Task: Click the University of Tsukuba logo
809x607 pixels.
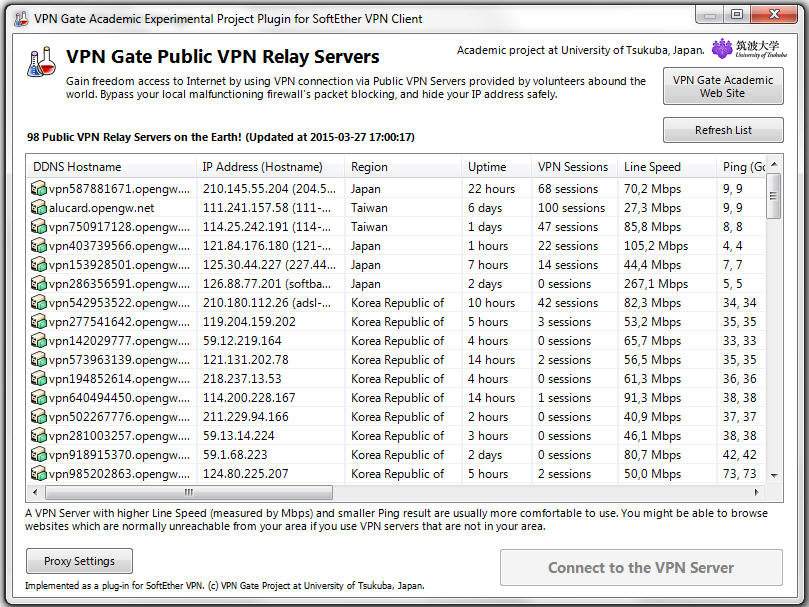Action: (x=749, y=49)
